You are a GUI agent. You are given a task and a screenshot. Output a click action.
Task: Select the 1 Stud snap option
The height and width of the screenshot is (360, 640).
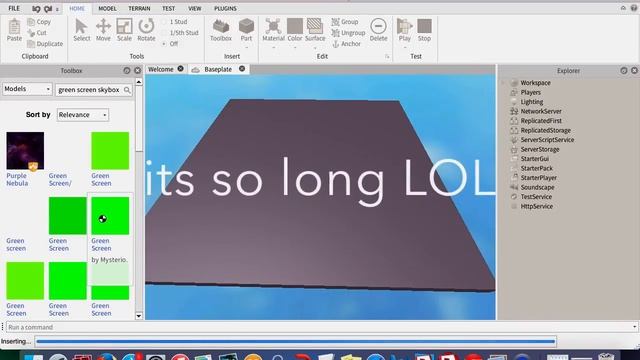click(x=174, y=22)
